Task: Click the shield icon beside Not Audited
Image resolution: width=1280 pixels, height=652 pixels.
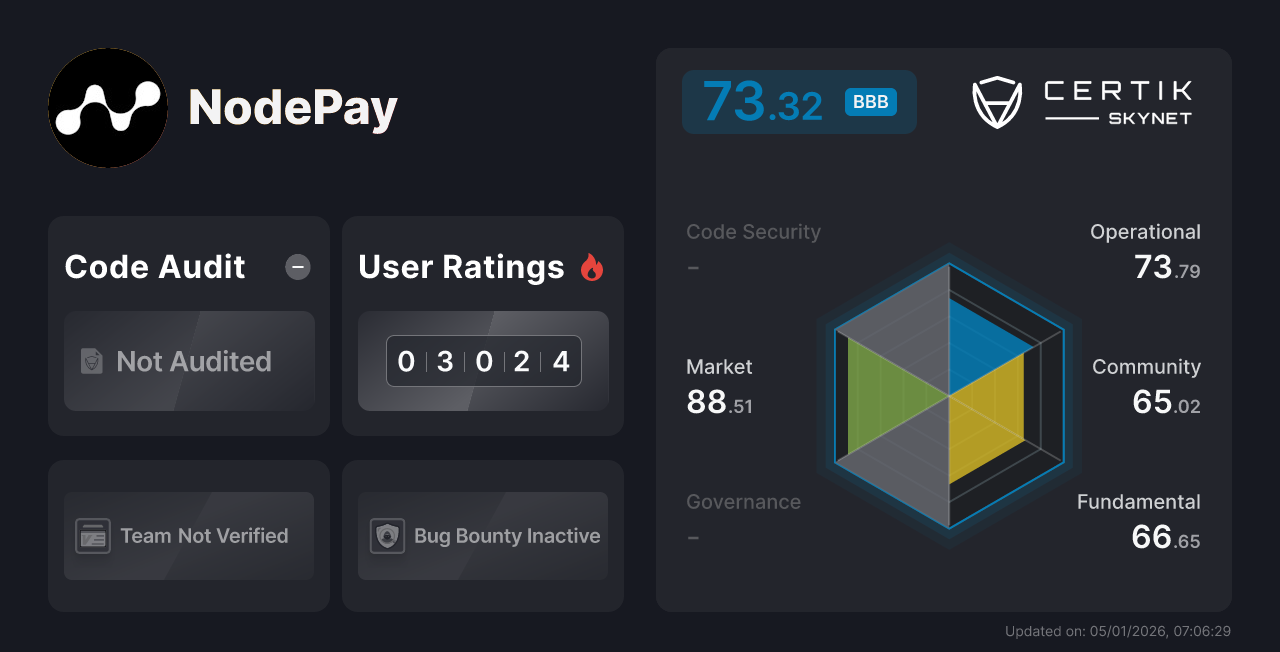Action: pyautogui.click(x=92, y=362)
